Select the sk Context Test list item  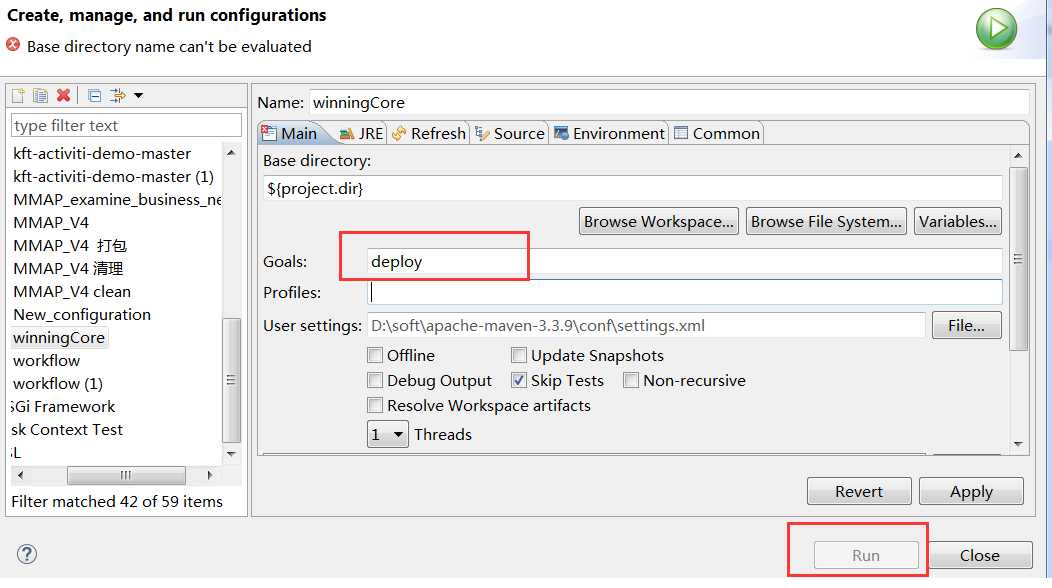click(67, 429)
